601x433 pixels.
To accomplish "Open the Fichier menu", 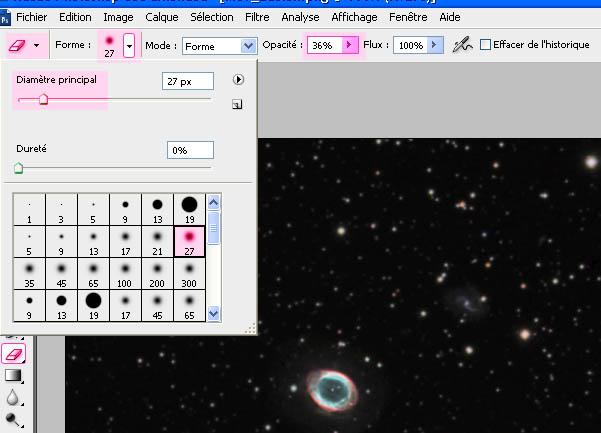I will (31, 17).
